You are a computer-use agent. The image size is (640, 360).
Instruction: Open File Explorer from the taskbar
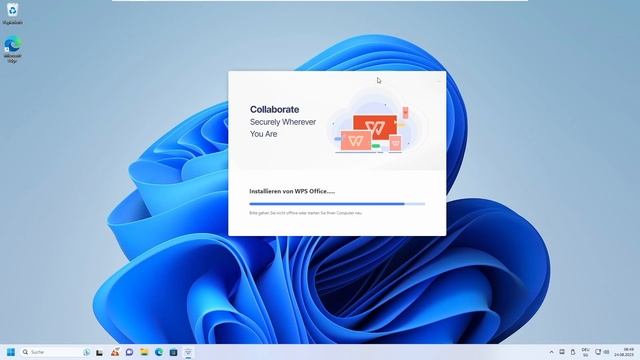(144, 352)
